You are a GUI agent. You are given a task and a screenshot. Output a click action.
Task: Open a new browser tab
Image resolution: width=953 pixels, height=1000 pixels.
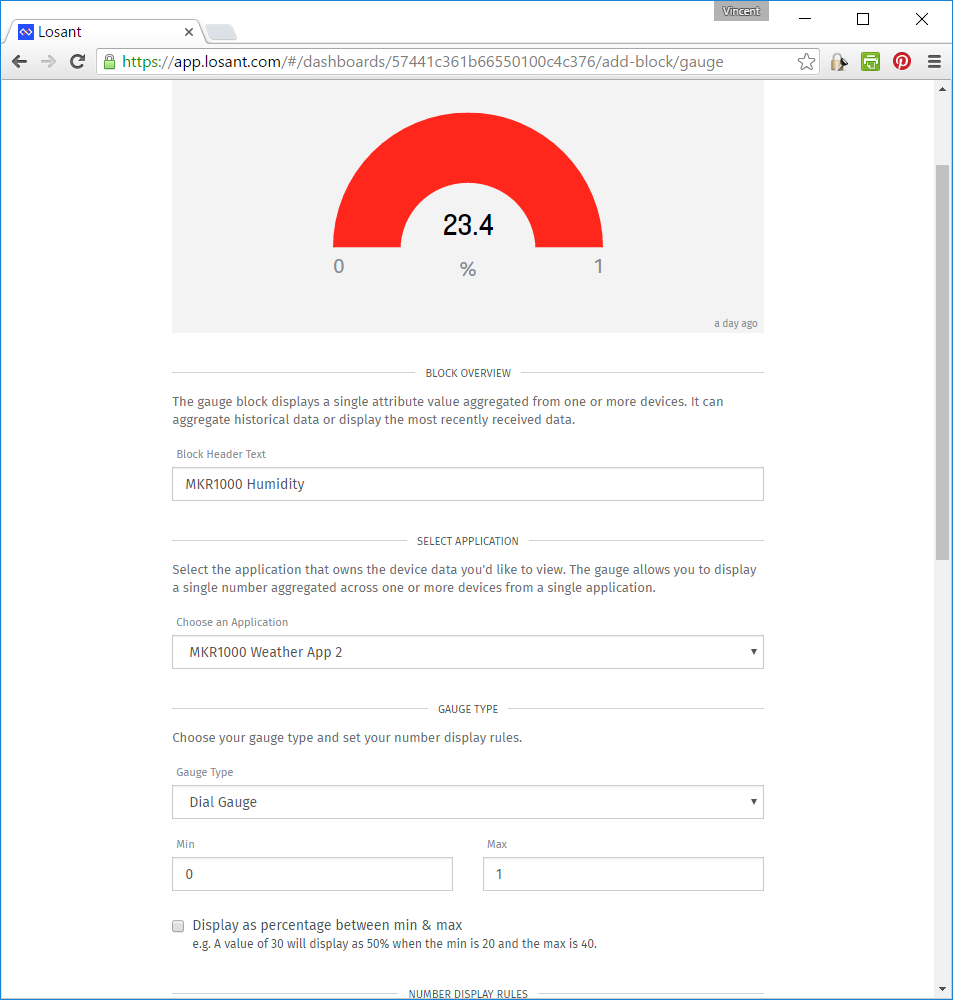[221, 32]
